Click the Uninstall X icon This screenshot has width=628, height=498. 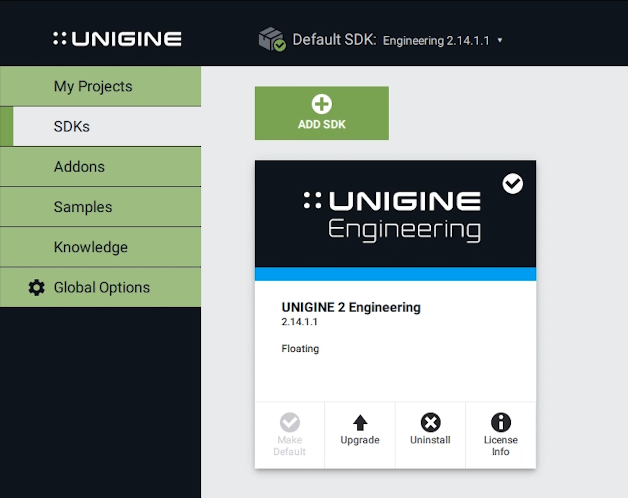[430, 422]
